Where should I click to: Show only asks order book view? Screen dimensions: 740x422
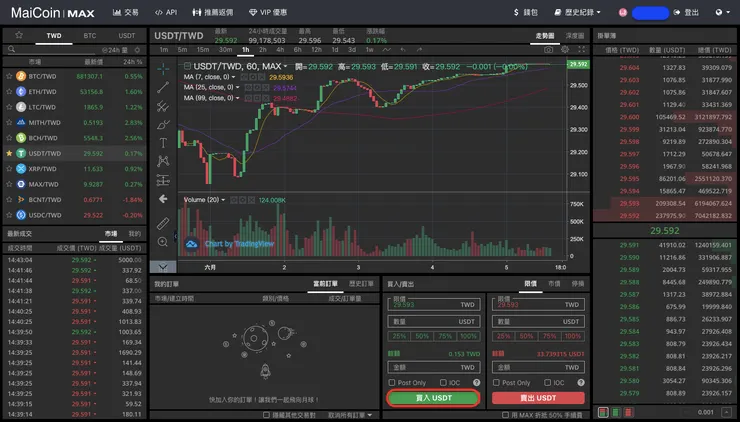tap(629, 412)
